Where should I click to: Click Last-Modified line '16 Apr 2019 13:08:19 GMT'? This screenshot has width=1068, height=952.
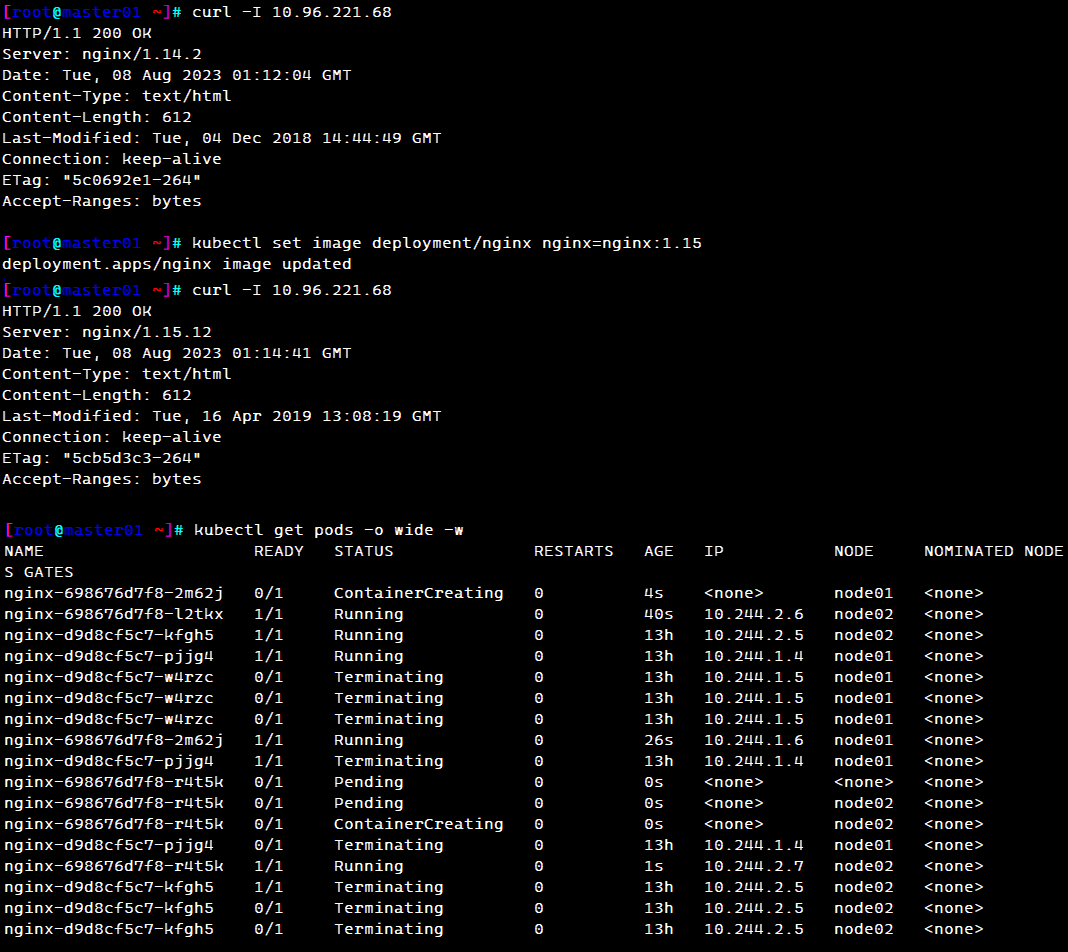[x=222, y=416]
